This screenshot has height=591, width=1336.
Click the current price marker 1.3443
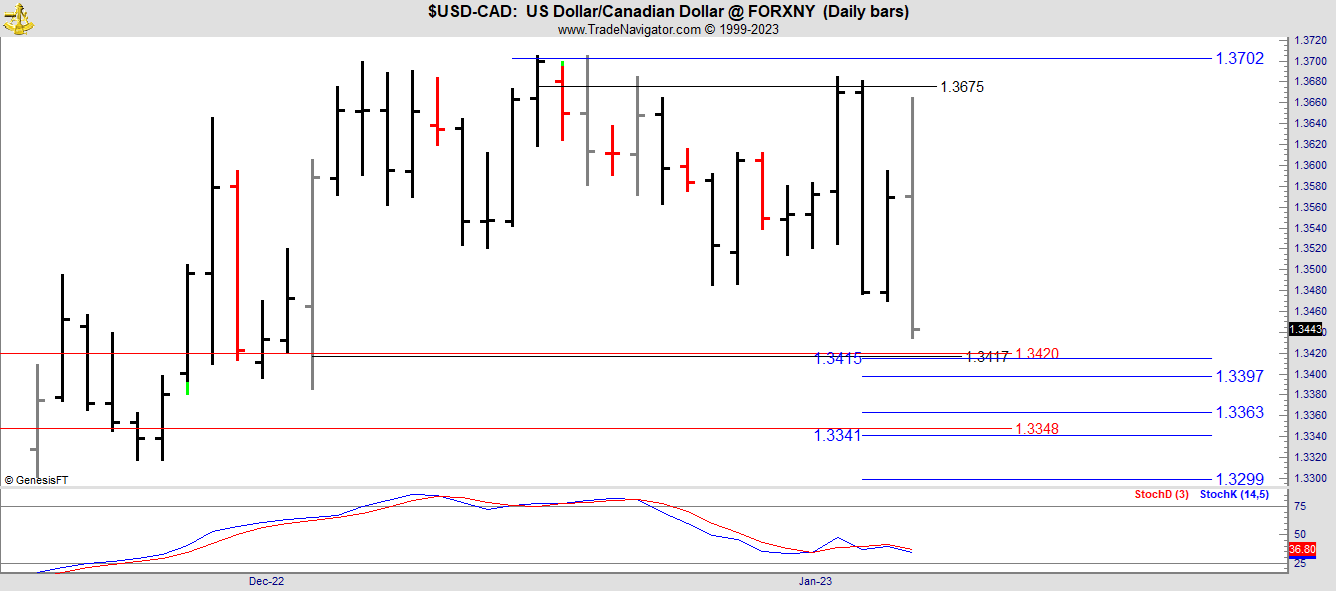[1305, 329]
